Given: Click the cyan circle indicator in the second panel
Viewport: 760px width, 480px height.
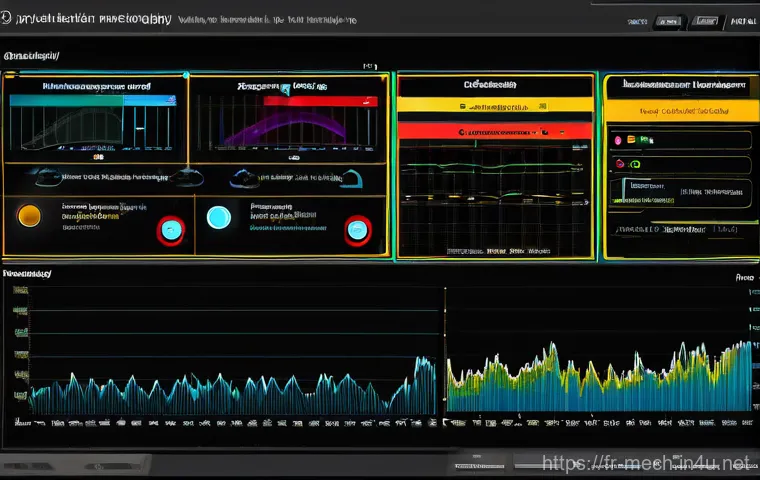Looking at the screenshot, I should click(218, 217).
